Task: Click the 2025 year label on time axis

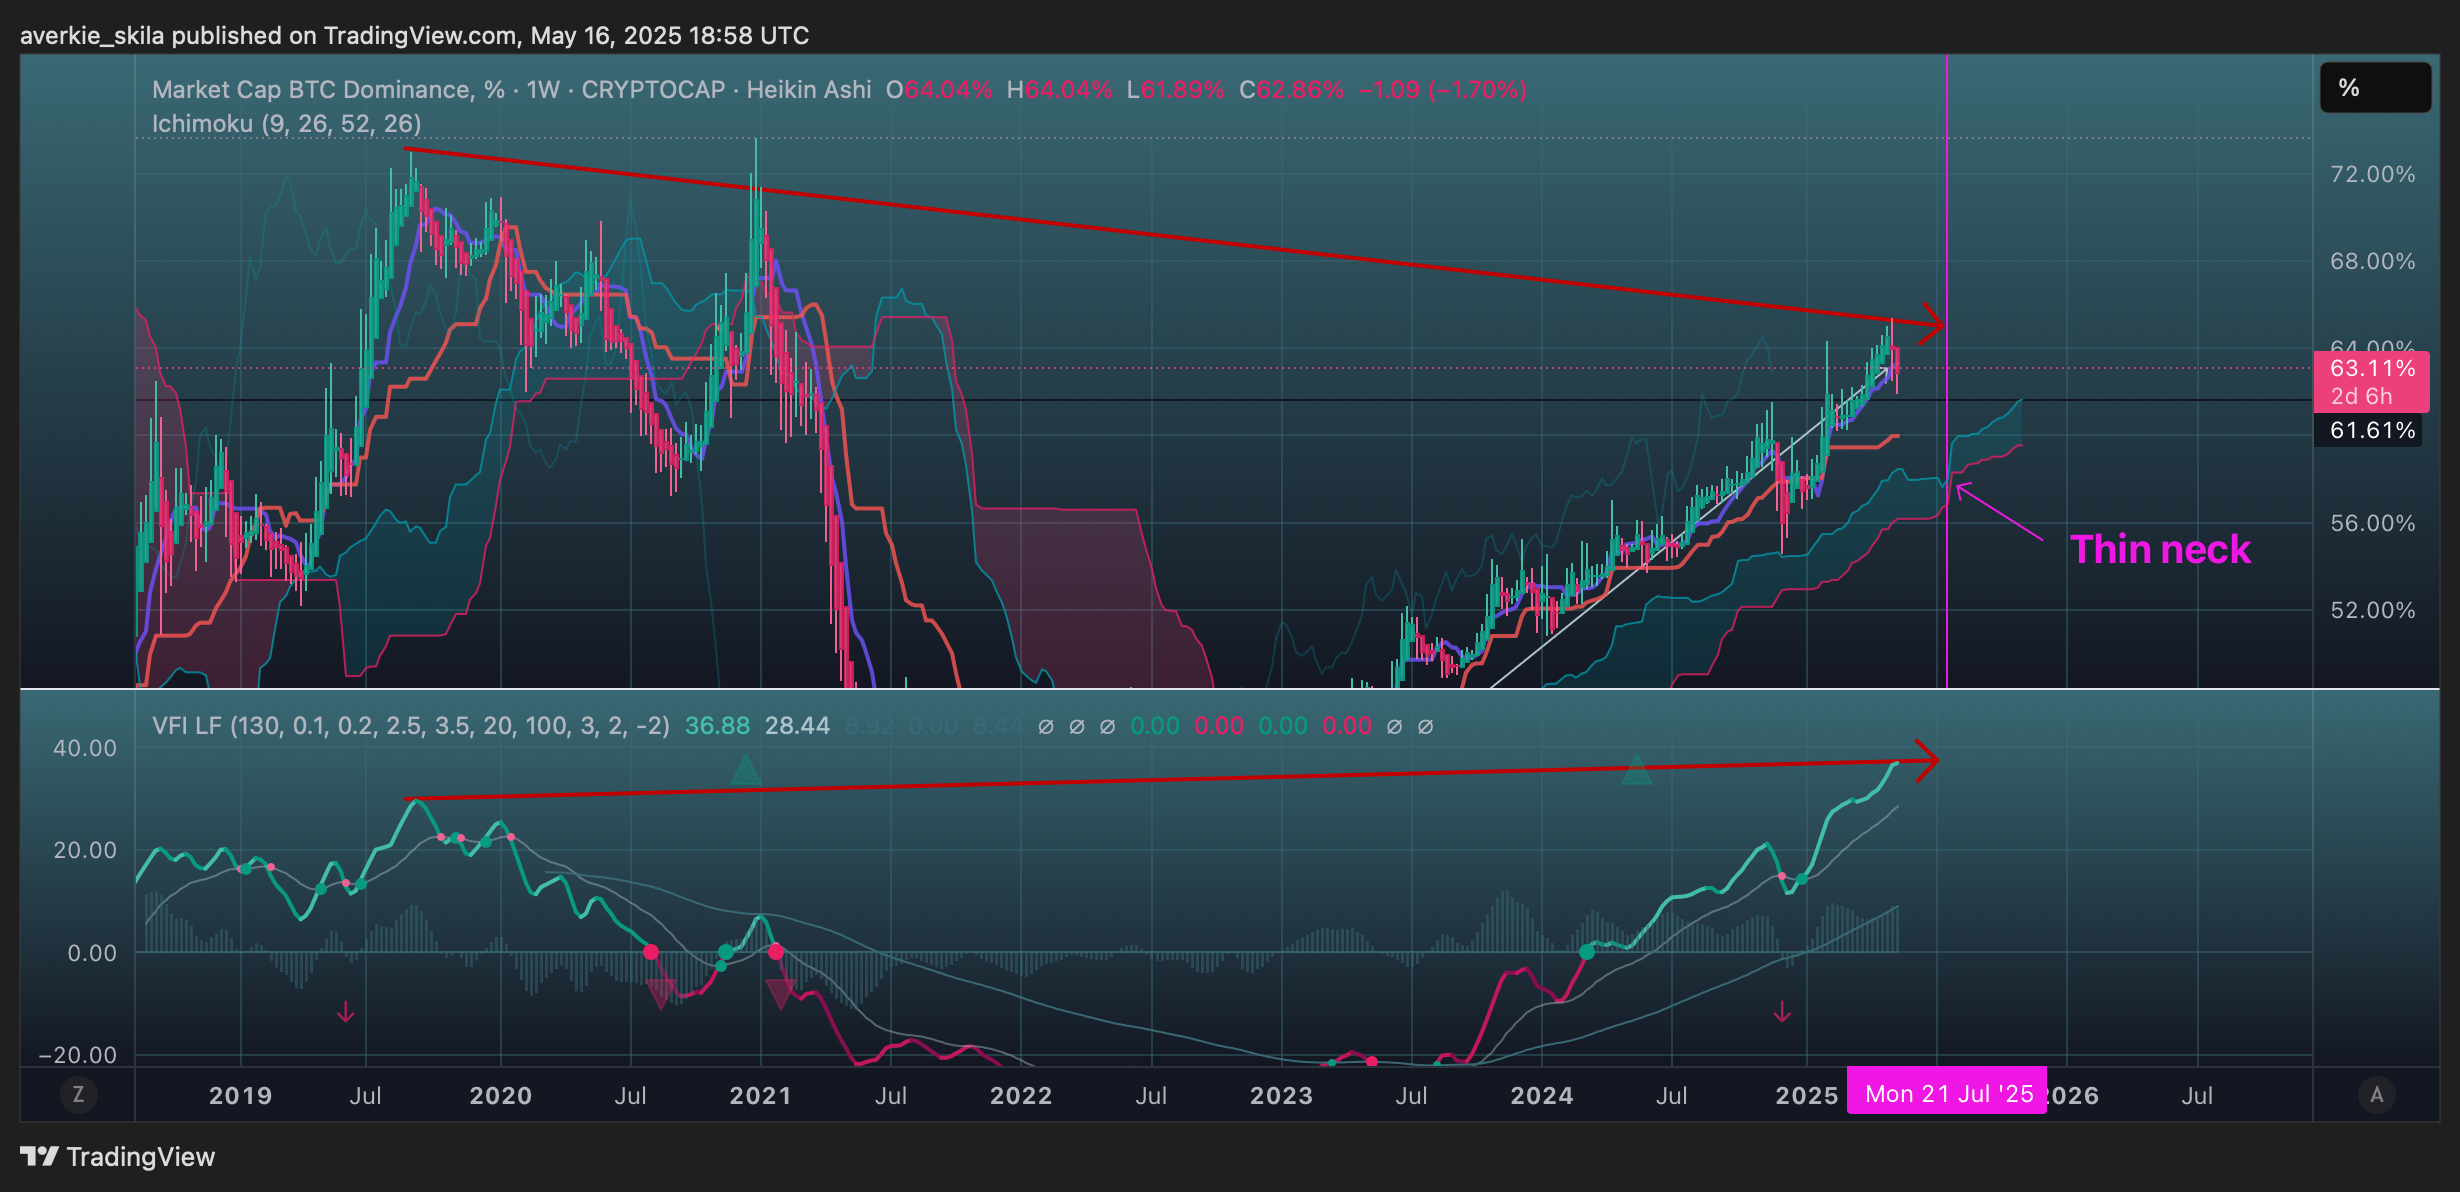Action: 1806,1096
